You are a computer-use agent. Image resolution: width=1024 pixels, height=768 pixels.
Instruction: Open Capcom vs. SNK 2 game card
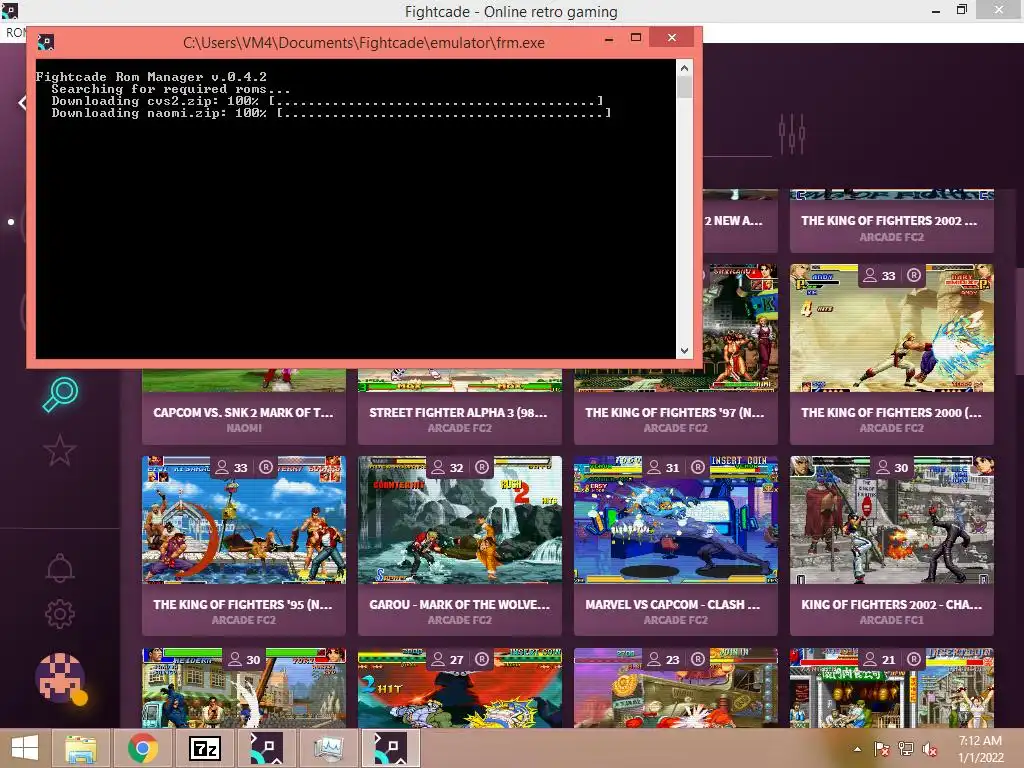[x=244, y=406]
